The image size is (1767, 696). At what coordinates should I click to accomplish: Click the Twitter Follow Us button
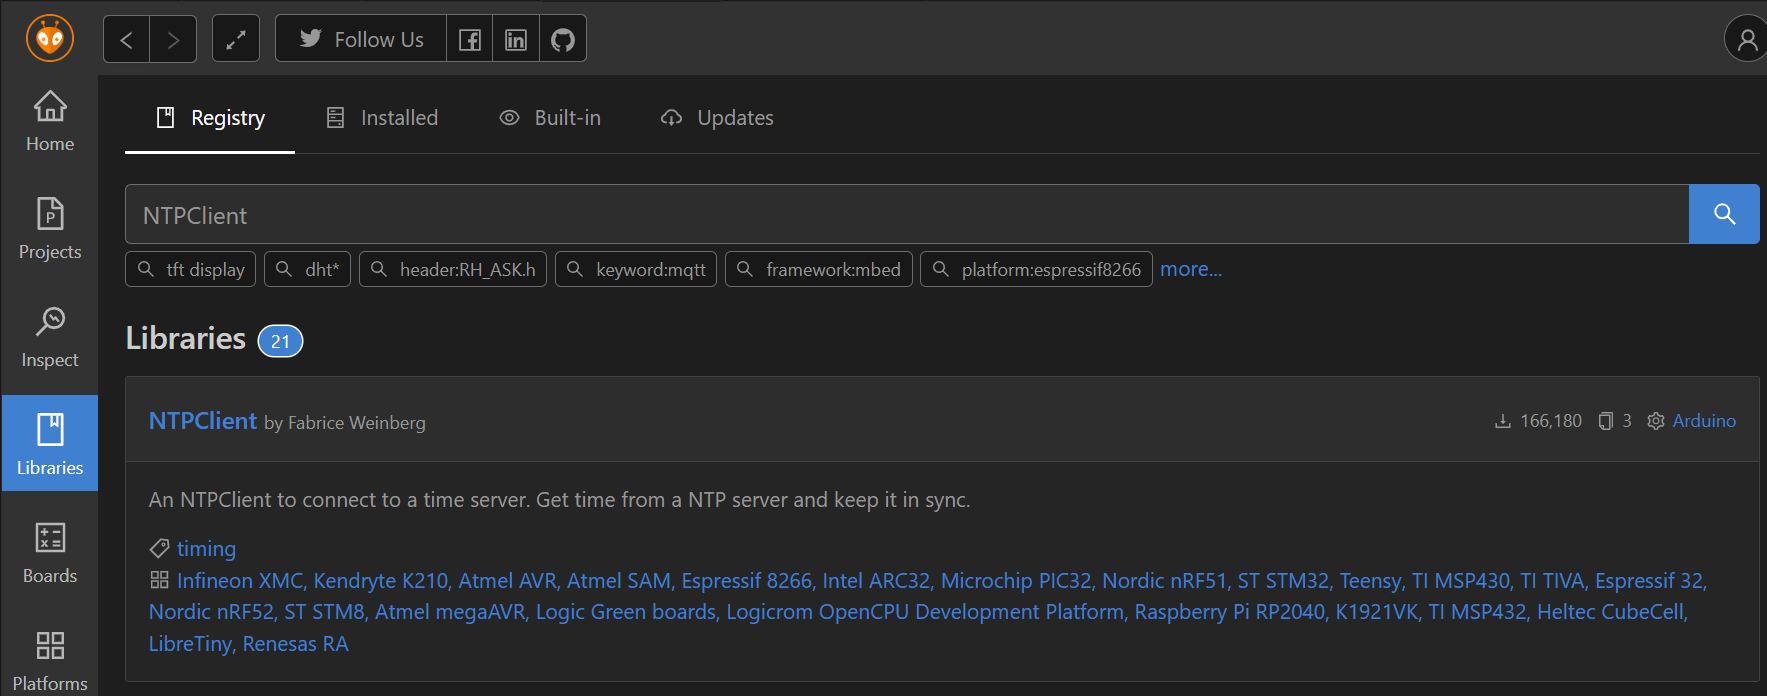click(361, 39)
